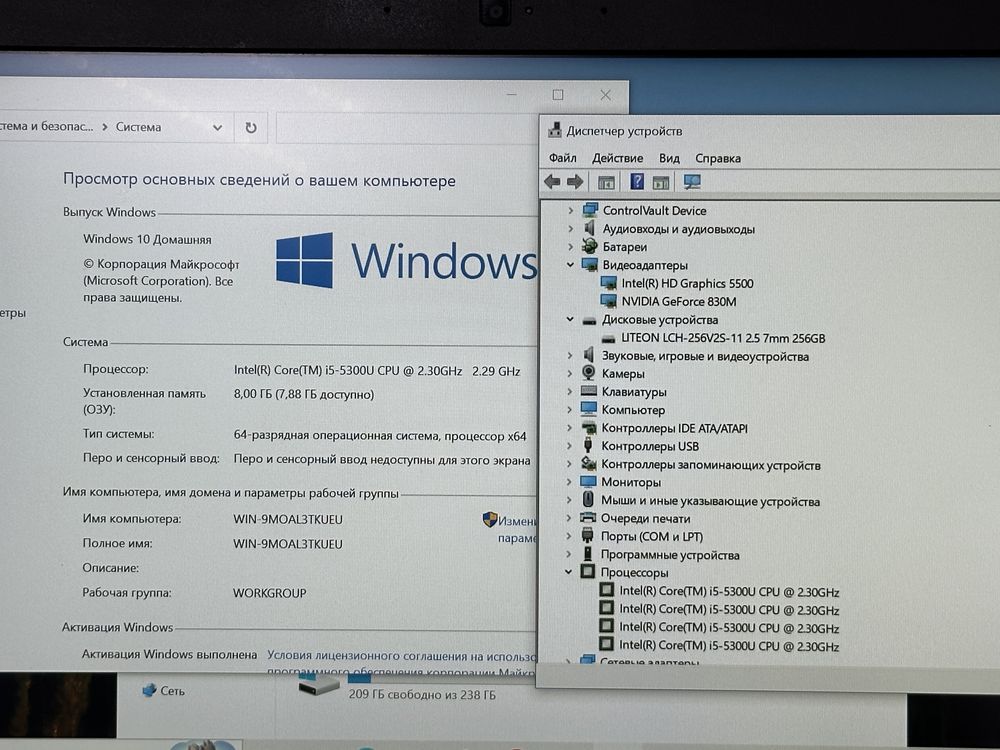
Task: Expand Контроллеры запоминающих устройств node
Action: click(570, 464)
